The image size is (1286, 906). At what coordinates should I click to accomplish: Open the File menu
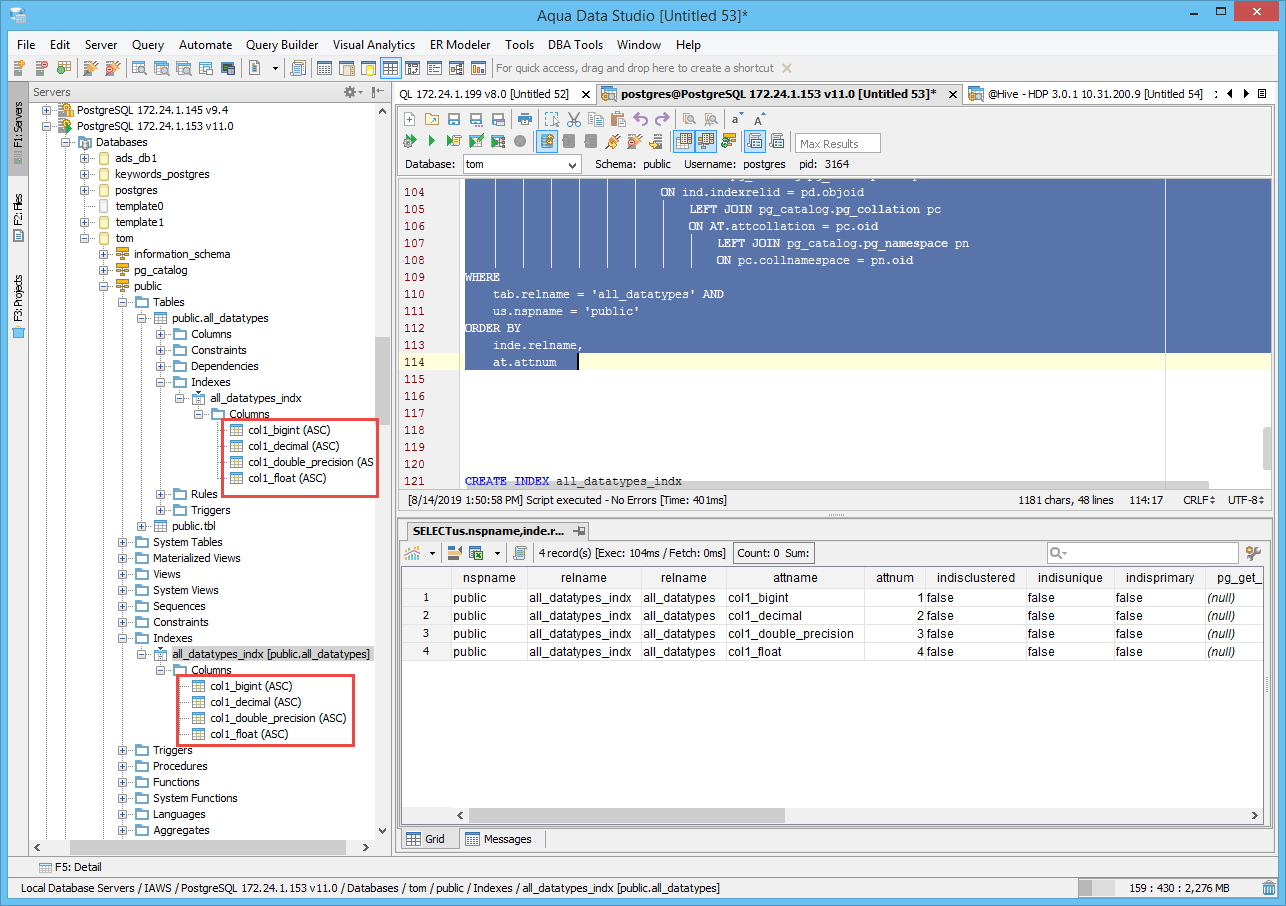coord(26,45)
